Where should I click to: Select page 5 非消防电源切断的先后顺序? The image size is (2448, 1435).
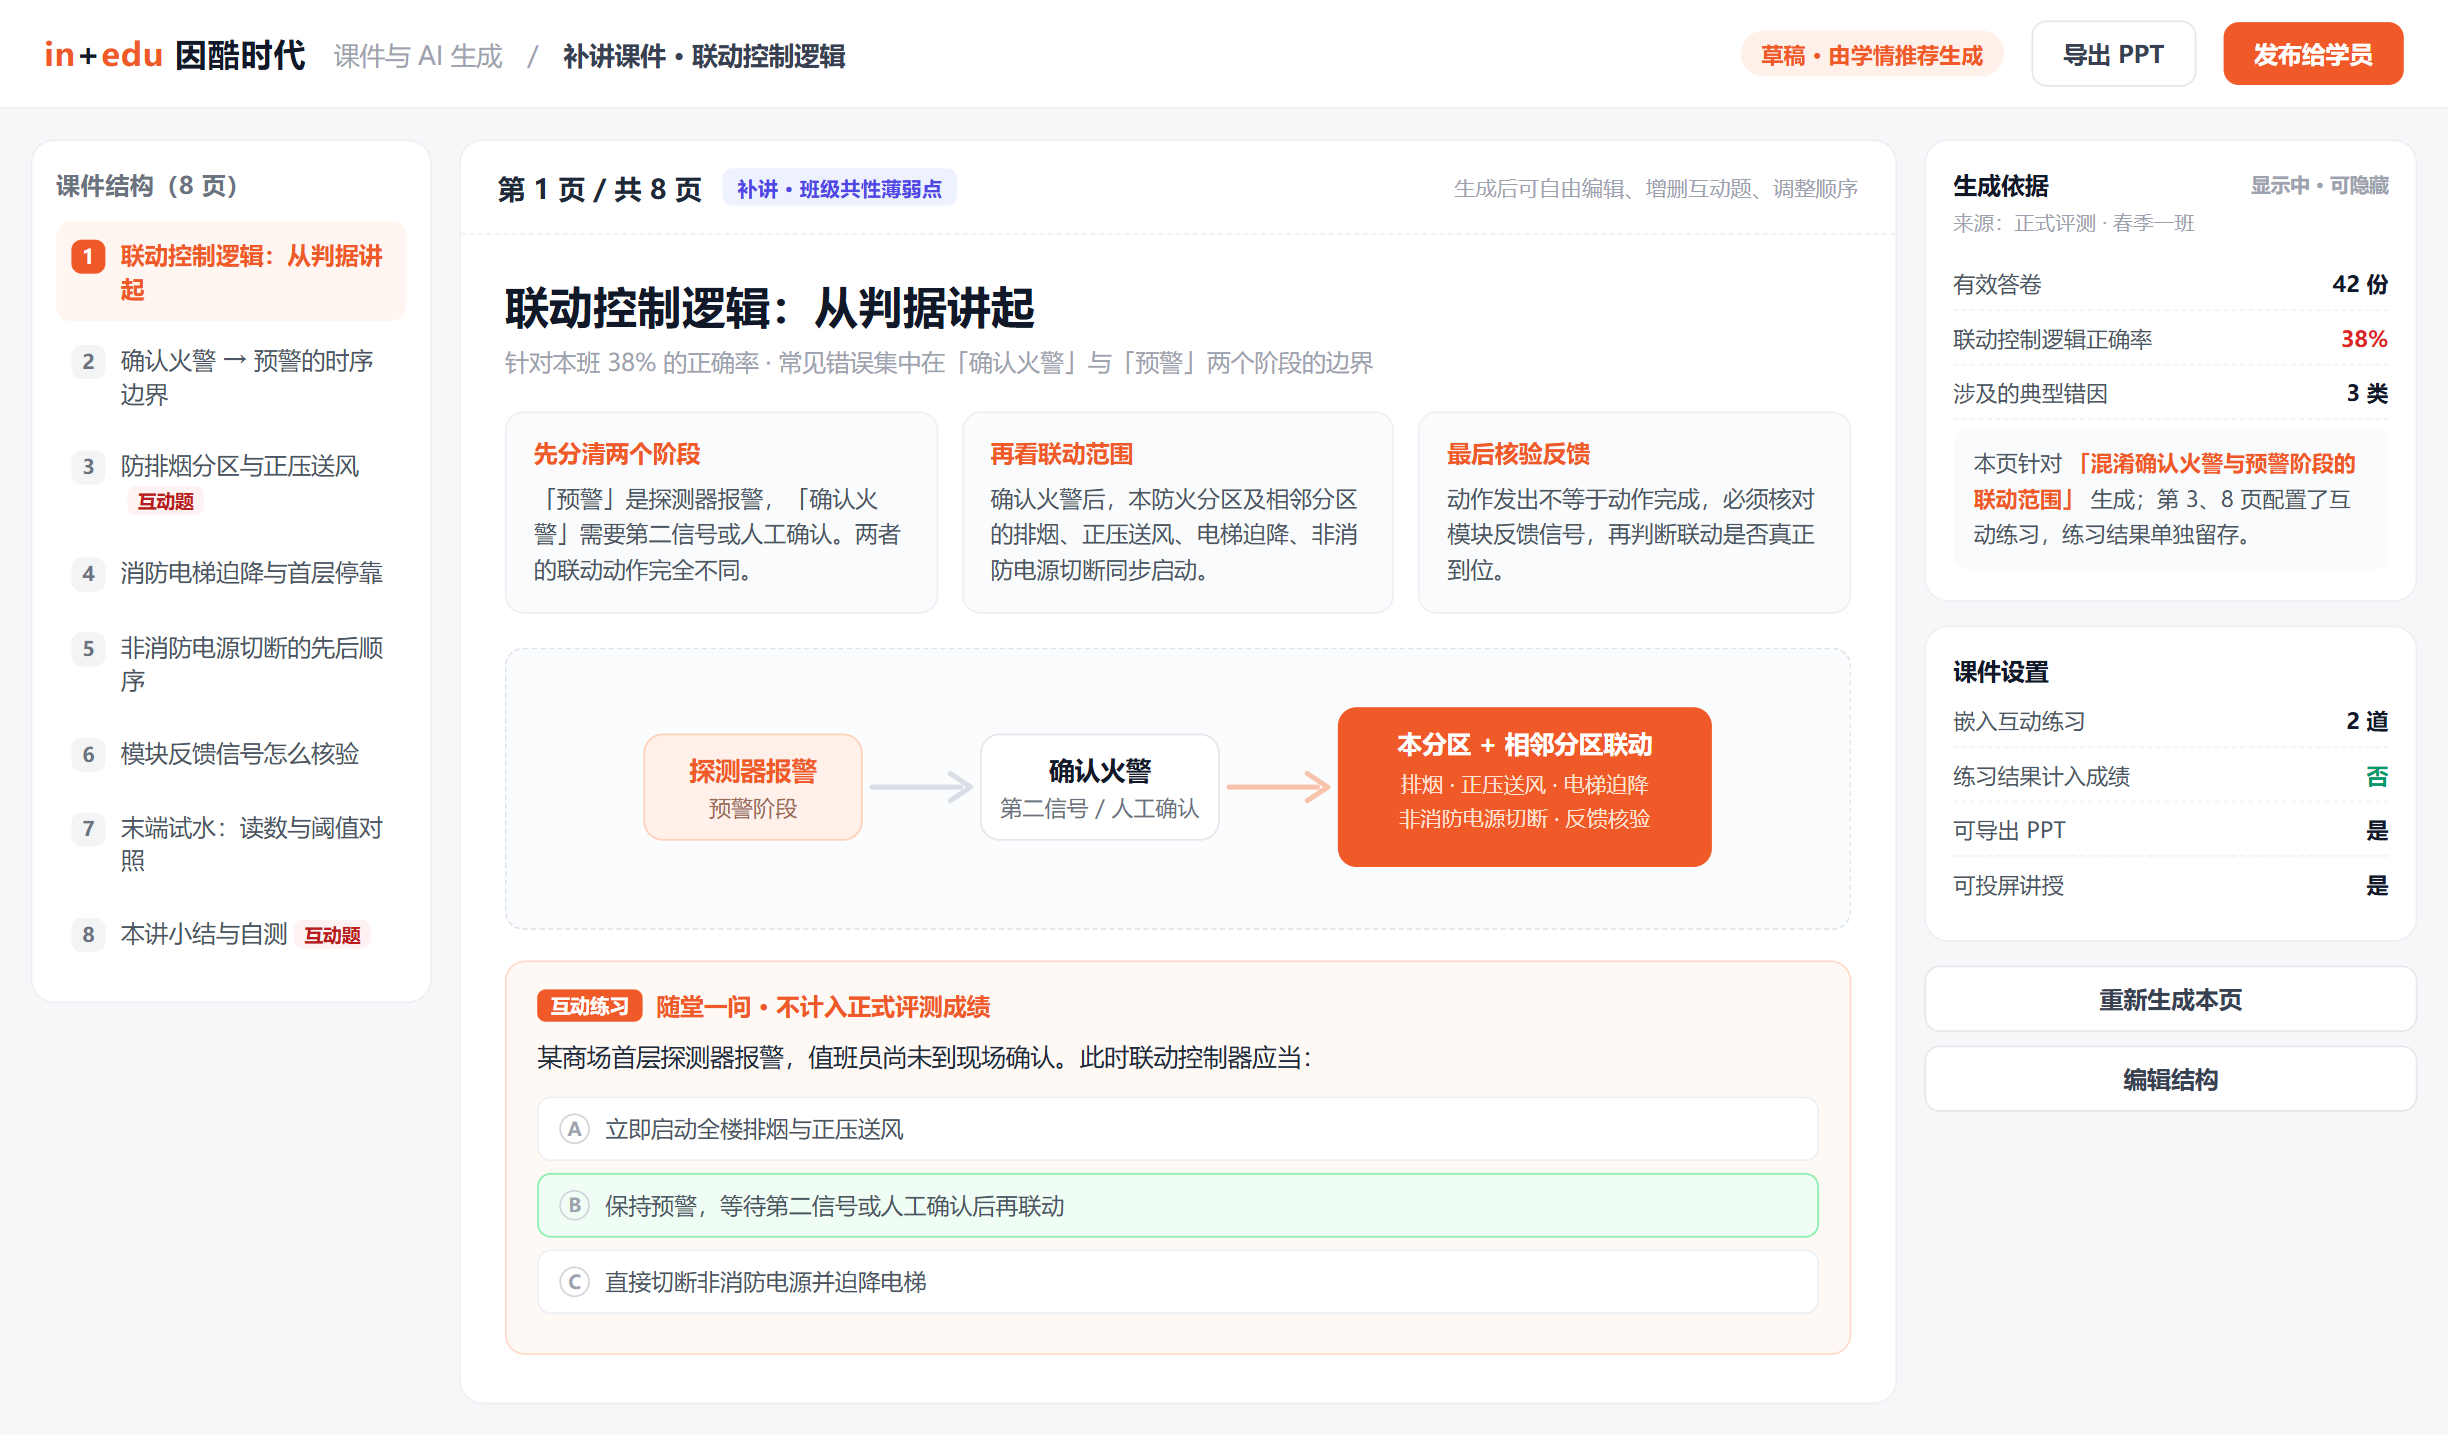[231, 663]
